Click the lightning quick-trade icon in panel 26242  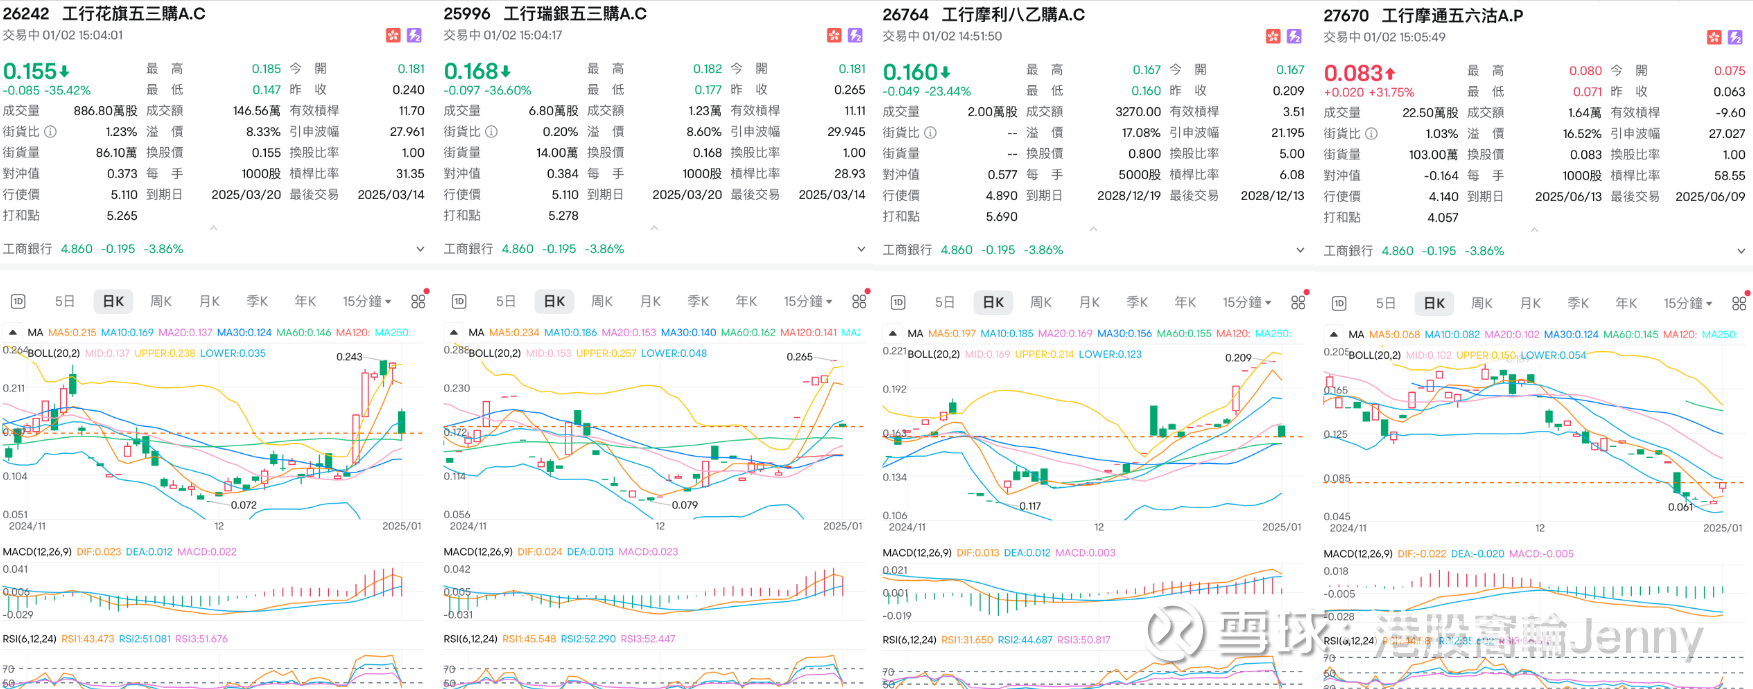click(414, 35)
